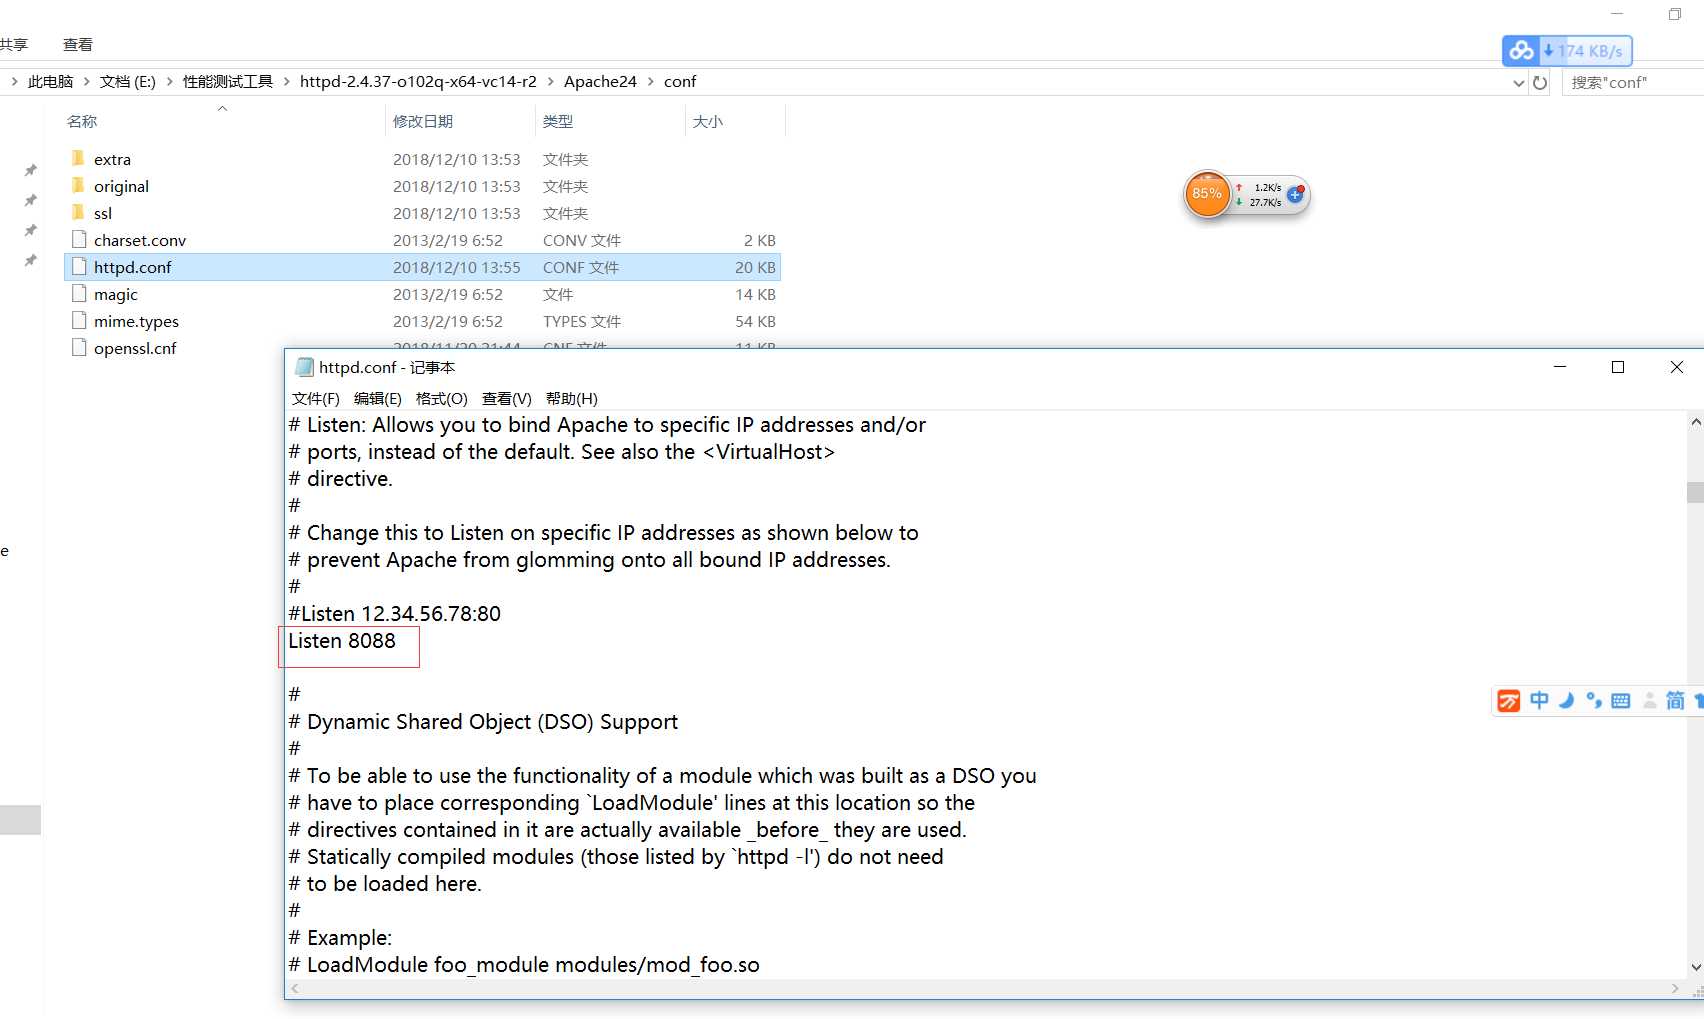This screenshot has width=1704, height=1019.
Task: Click the third pin icon in quick access
Action: click(x=31, y=230)
